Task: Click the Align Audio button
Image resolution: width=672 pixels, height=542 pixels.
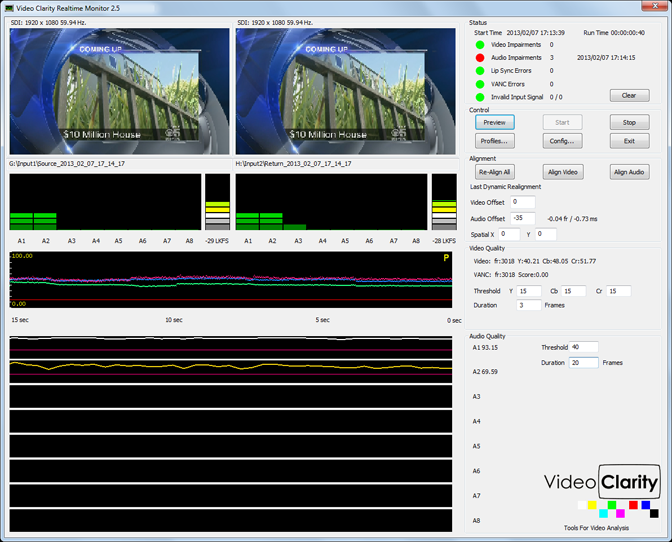Action: [x=629, y=172]
